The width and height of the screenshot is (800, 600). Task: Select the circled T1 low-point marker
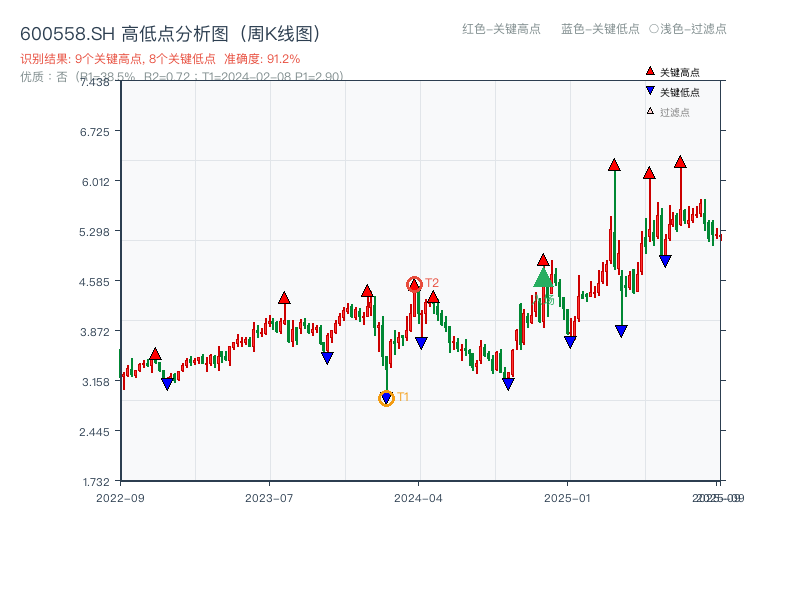click(x=386, y=397)
